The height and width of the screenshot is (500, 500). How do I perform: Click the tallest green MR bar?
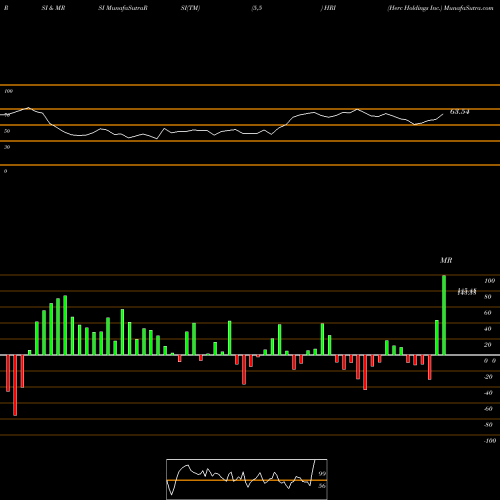(444, 315)
